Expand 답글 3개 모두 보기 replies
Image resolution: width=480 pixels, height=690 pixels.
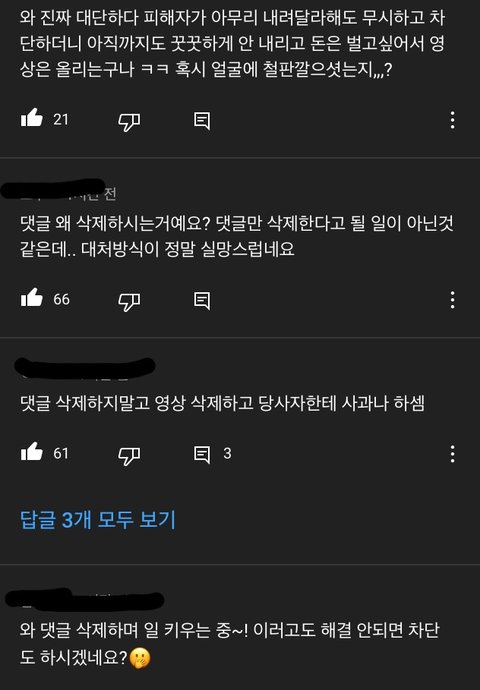coord(98,520)
